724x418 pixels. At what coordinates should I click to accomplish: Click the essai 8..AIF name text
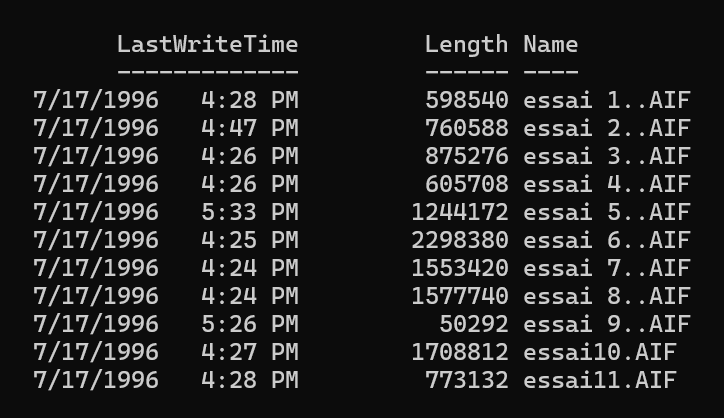(606, 296)
